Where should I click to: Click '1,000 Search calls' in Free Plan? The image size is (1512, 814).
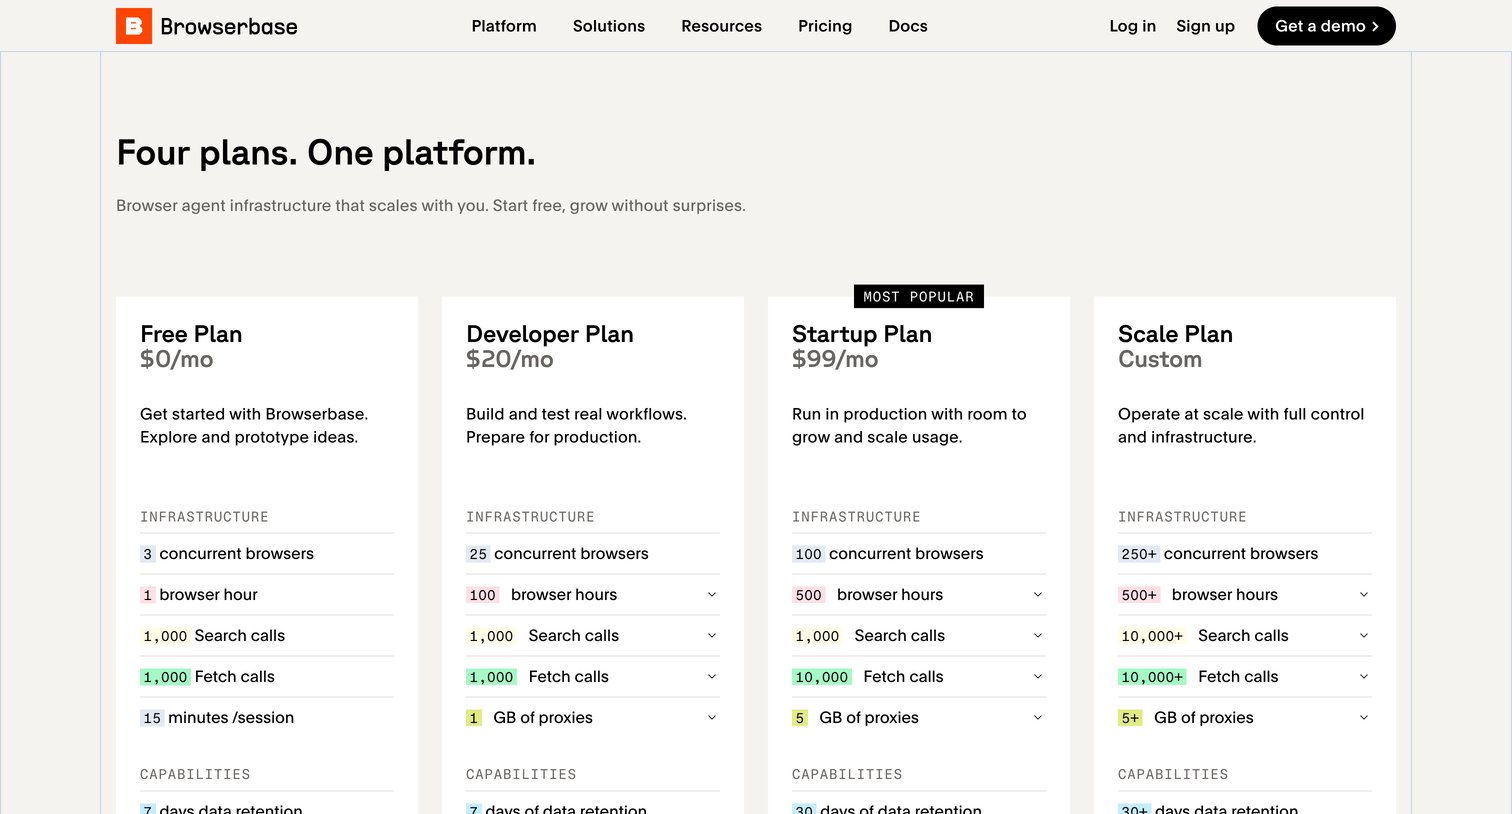click(213, 636)
